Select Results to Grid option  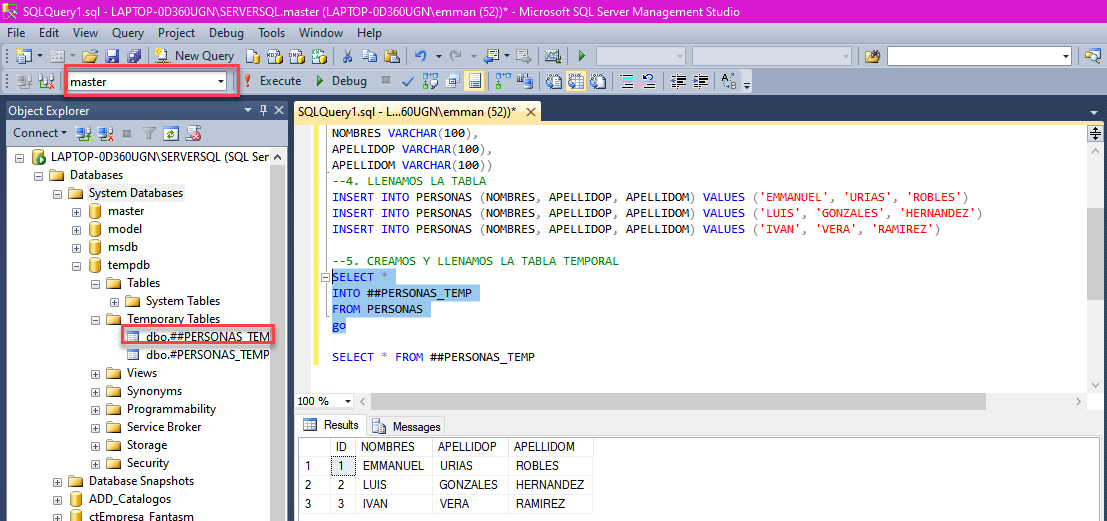[x=576, y=81]
